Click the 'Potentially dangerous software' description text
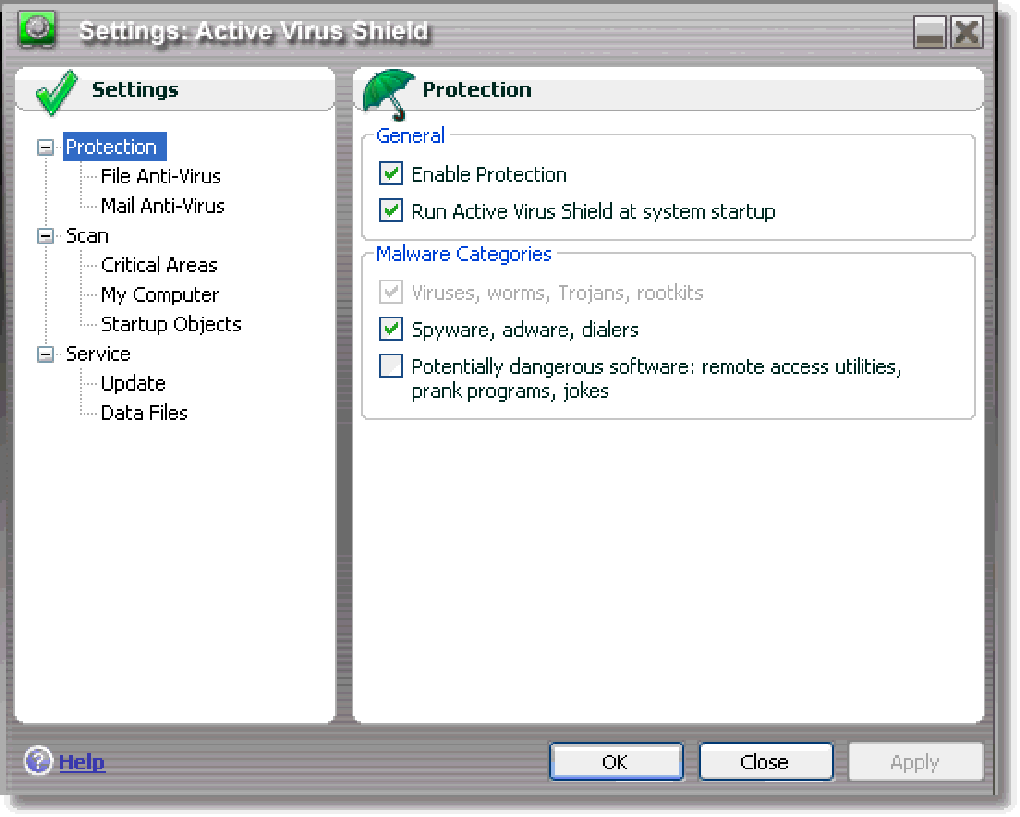The image size is (1020, 817). pyautogui.click(x=656, y=379)
